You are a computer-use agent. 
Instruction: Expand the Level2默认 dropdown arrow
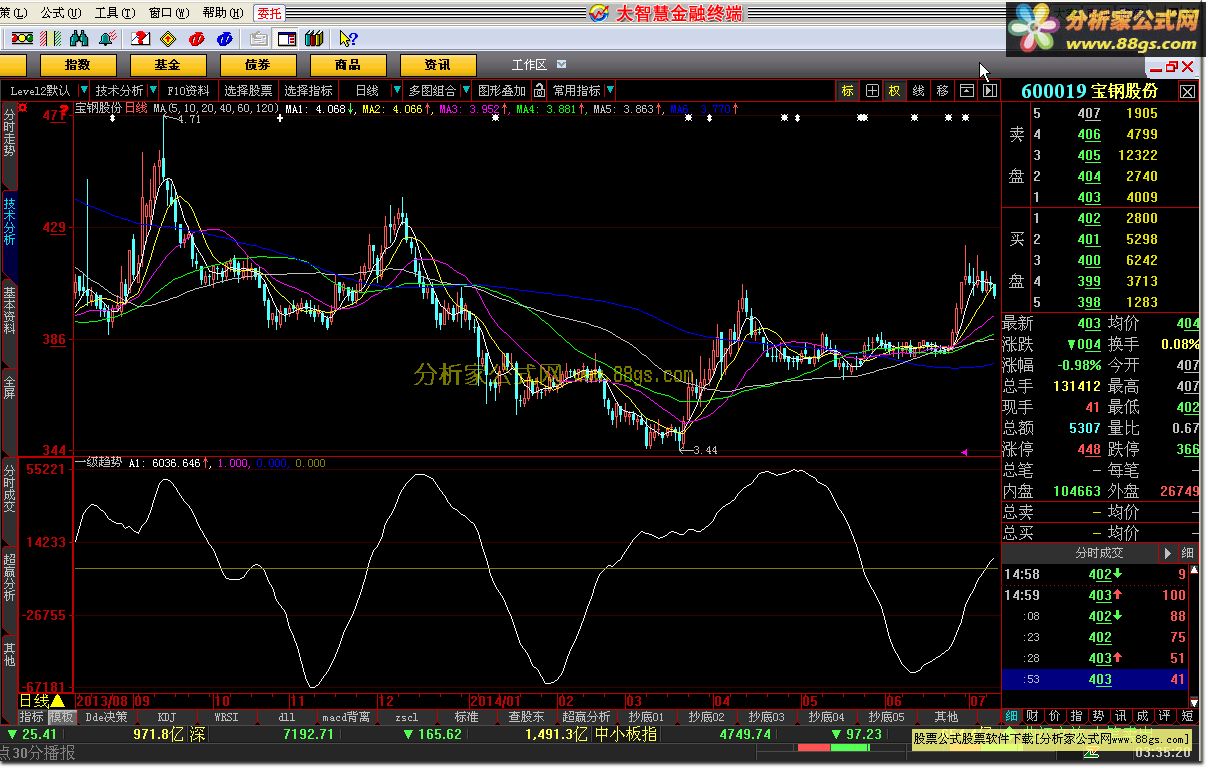pos(84,90)
